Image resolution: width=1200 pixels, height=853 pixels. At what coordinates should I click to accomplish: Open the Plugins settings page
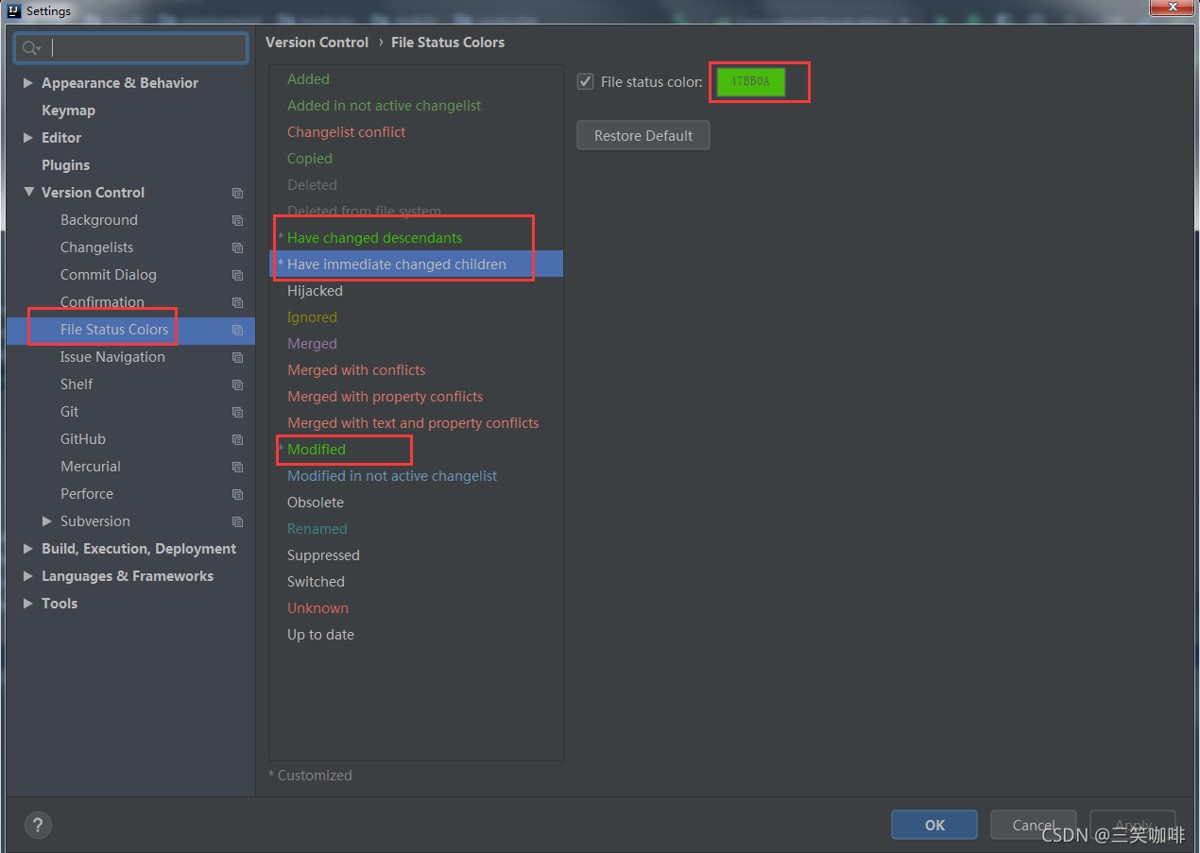pos(65,165)
